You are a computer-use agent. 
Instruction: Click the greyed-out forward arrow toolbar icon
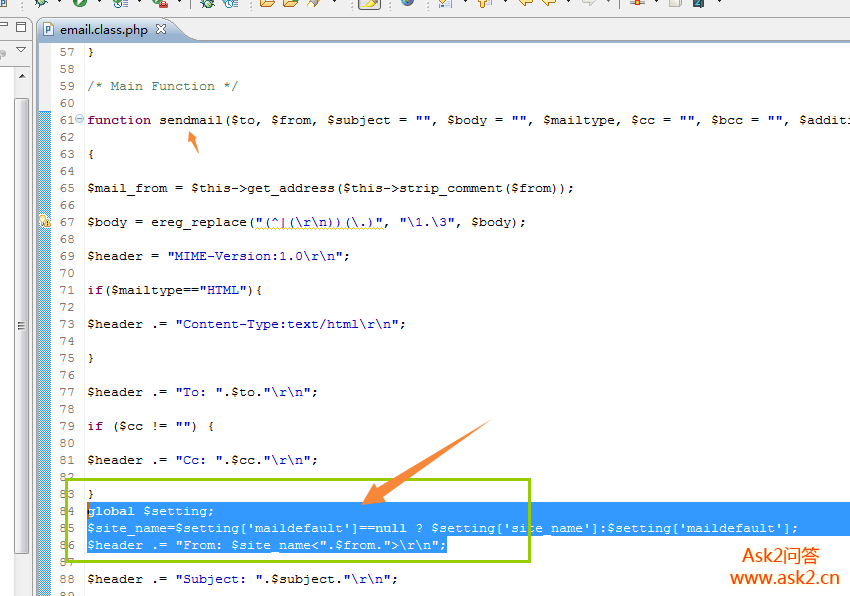[590, 3]
